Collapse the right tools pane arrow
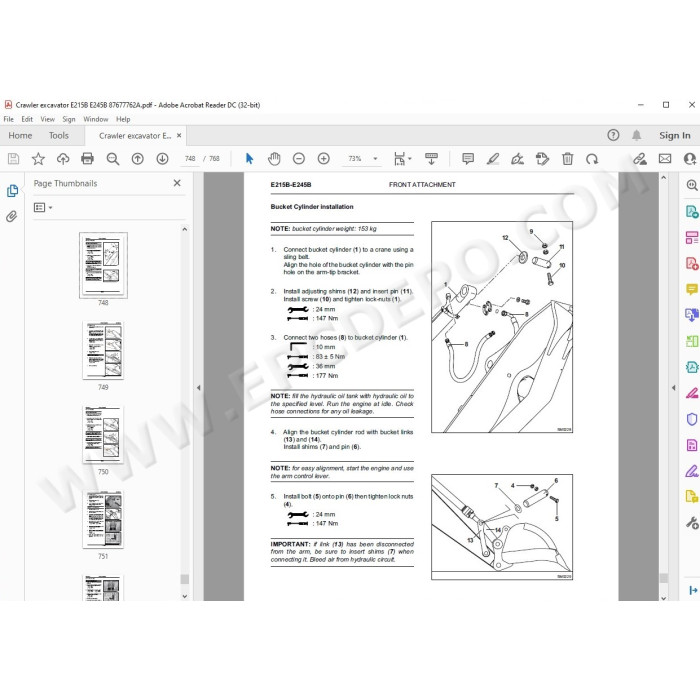 674,388
